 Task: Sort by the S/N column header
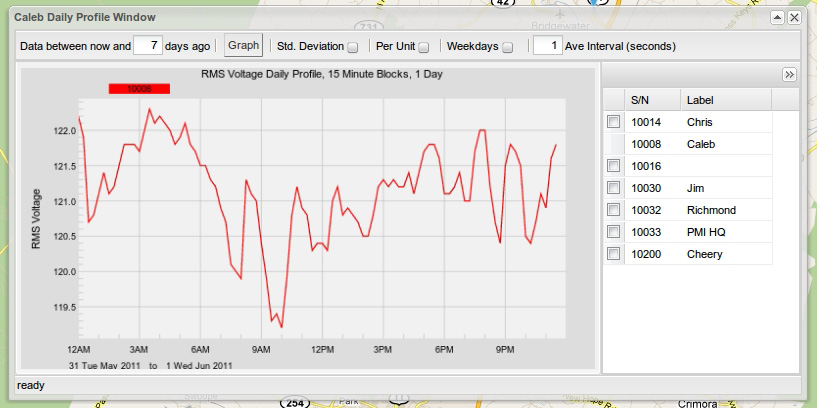(652, 100)
